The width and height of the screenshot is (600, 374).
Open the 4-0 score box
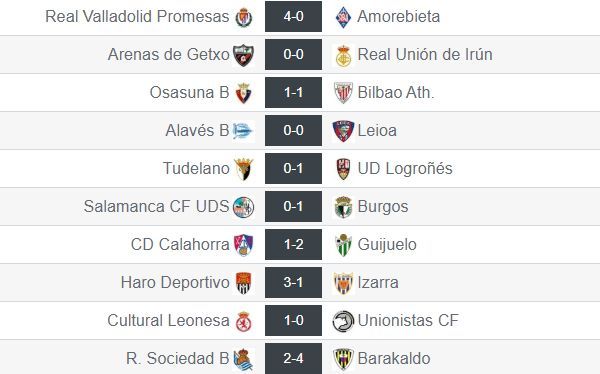(x=293, y=16)
